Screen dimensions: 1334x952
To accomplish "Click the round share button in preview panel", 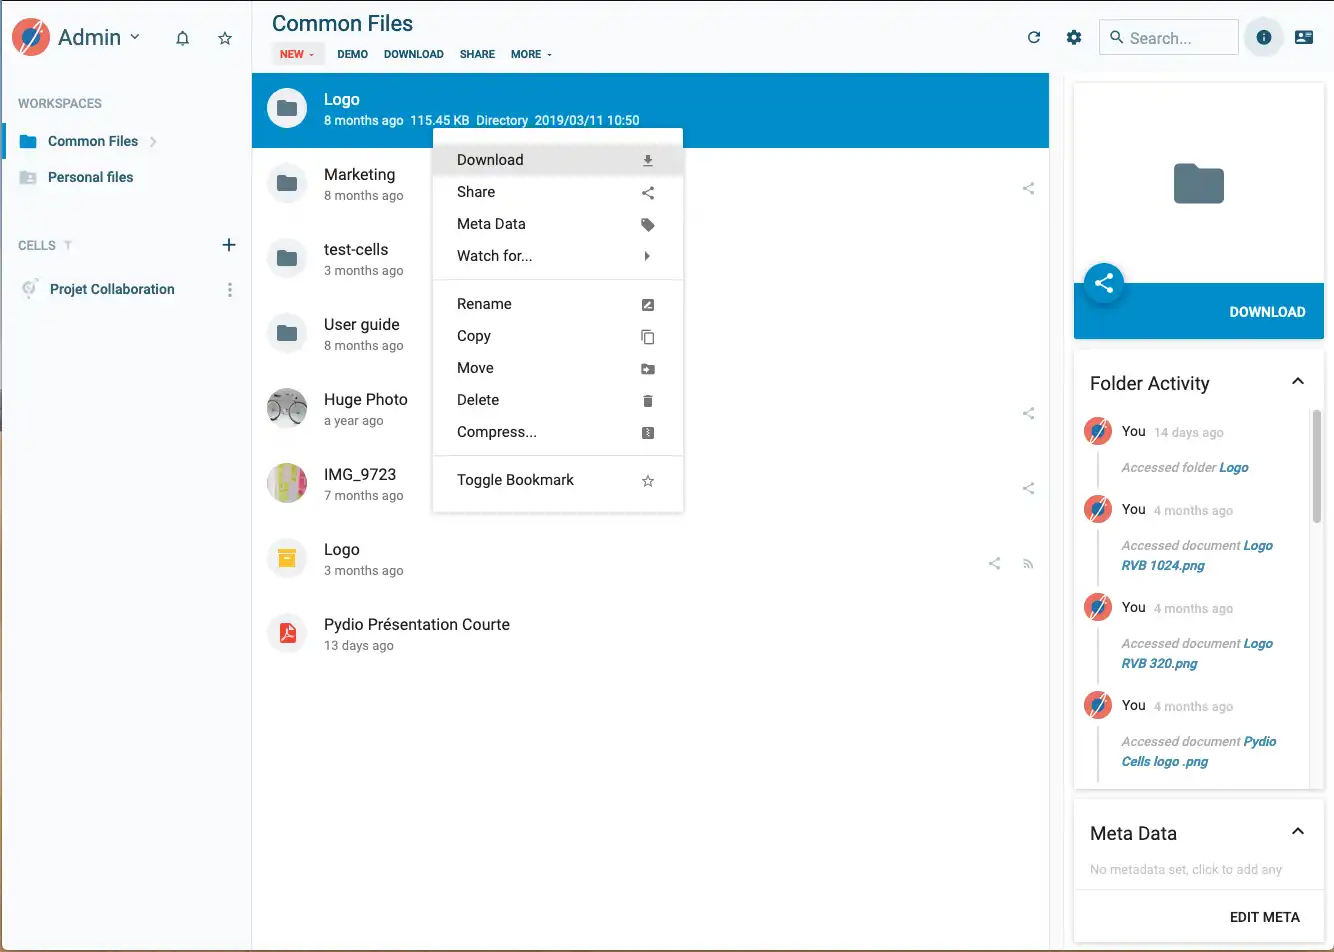I will tap(1104, 284).
